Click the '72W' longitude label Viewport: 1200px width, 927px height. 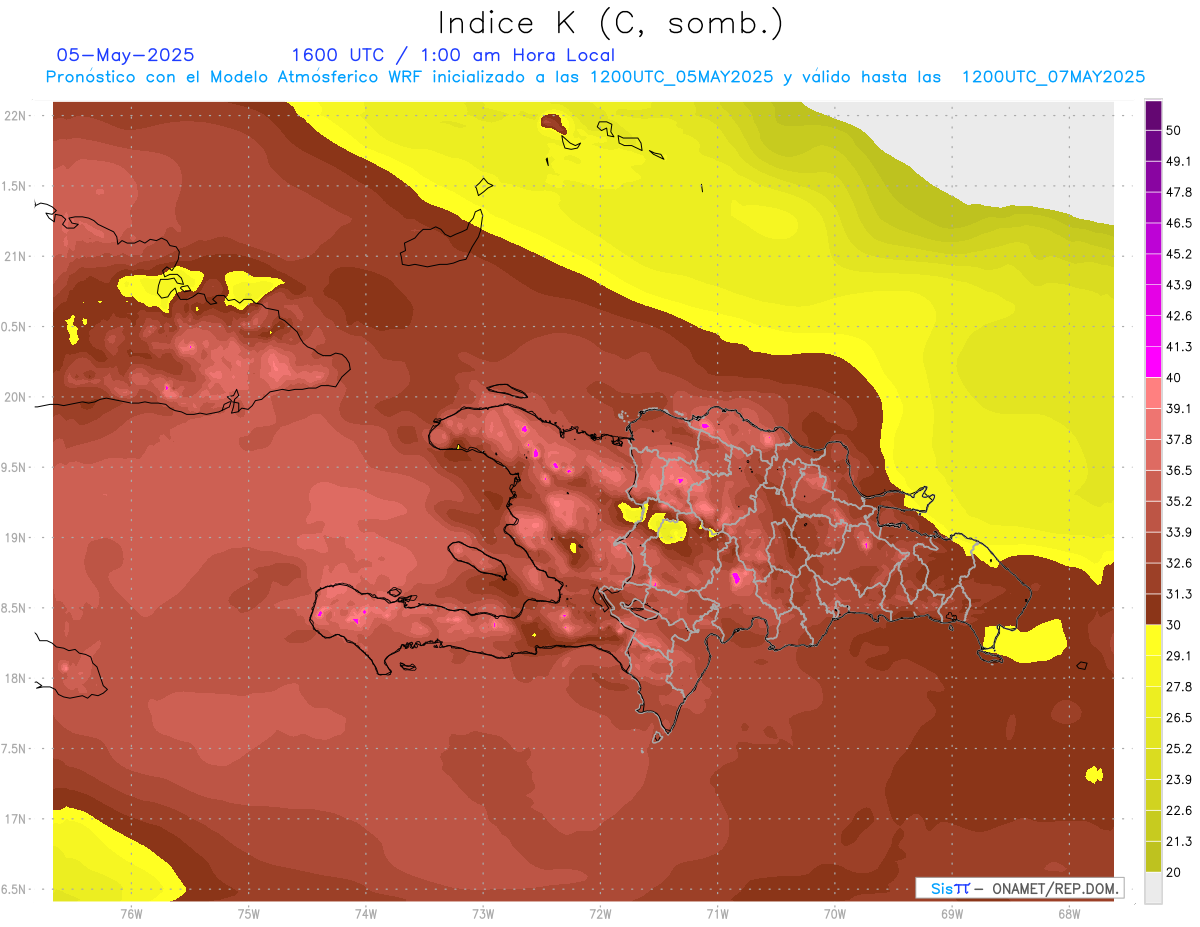(x=600, y=913)
